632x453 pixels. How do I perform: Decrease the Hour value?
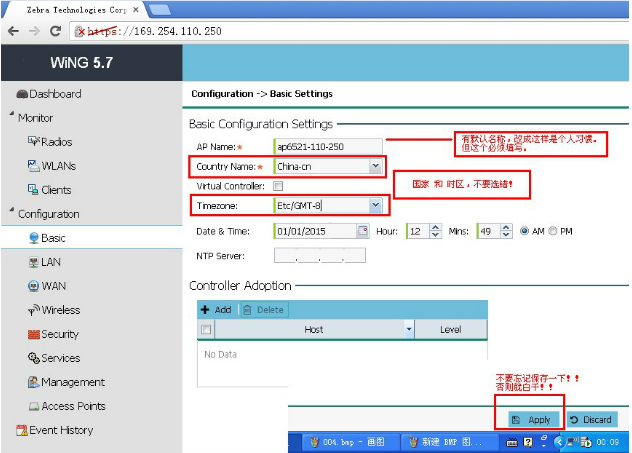coord(435,235)
